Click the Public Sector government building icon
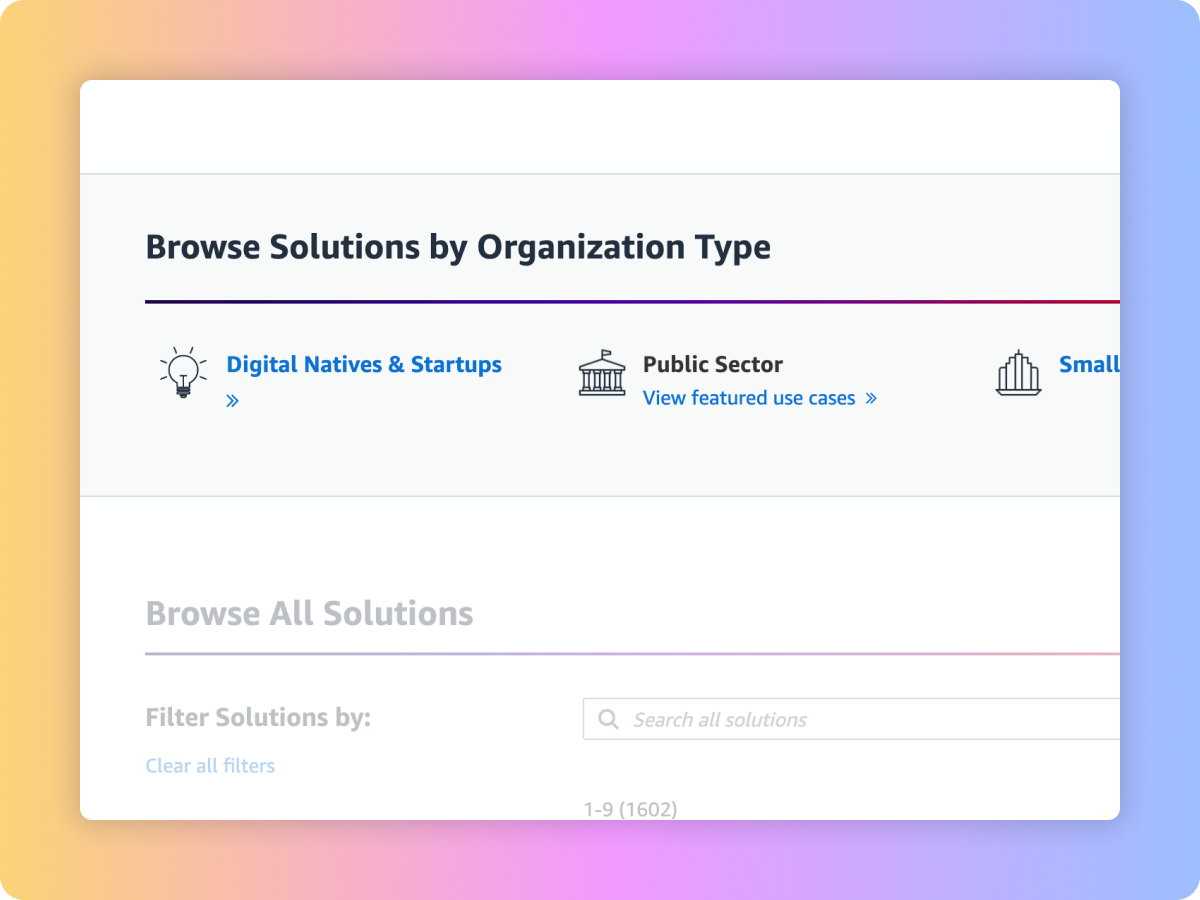Viewport: 1200px width, 900px height. click(x=601, y=373)
